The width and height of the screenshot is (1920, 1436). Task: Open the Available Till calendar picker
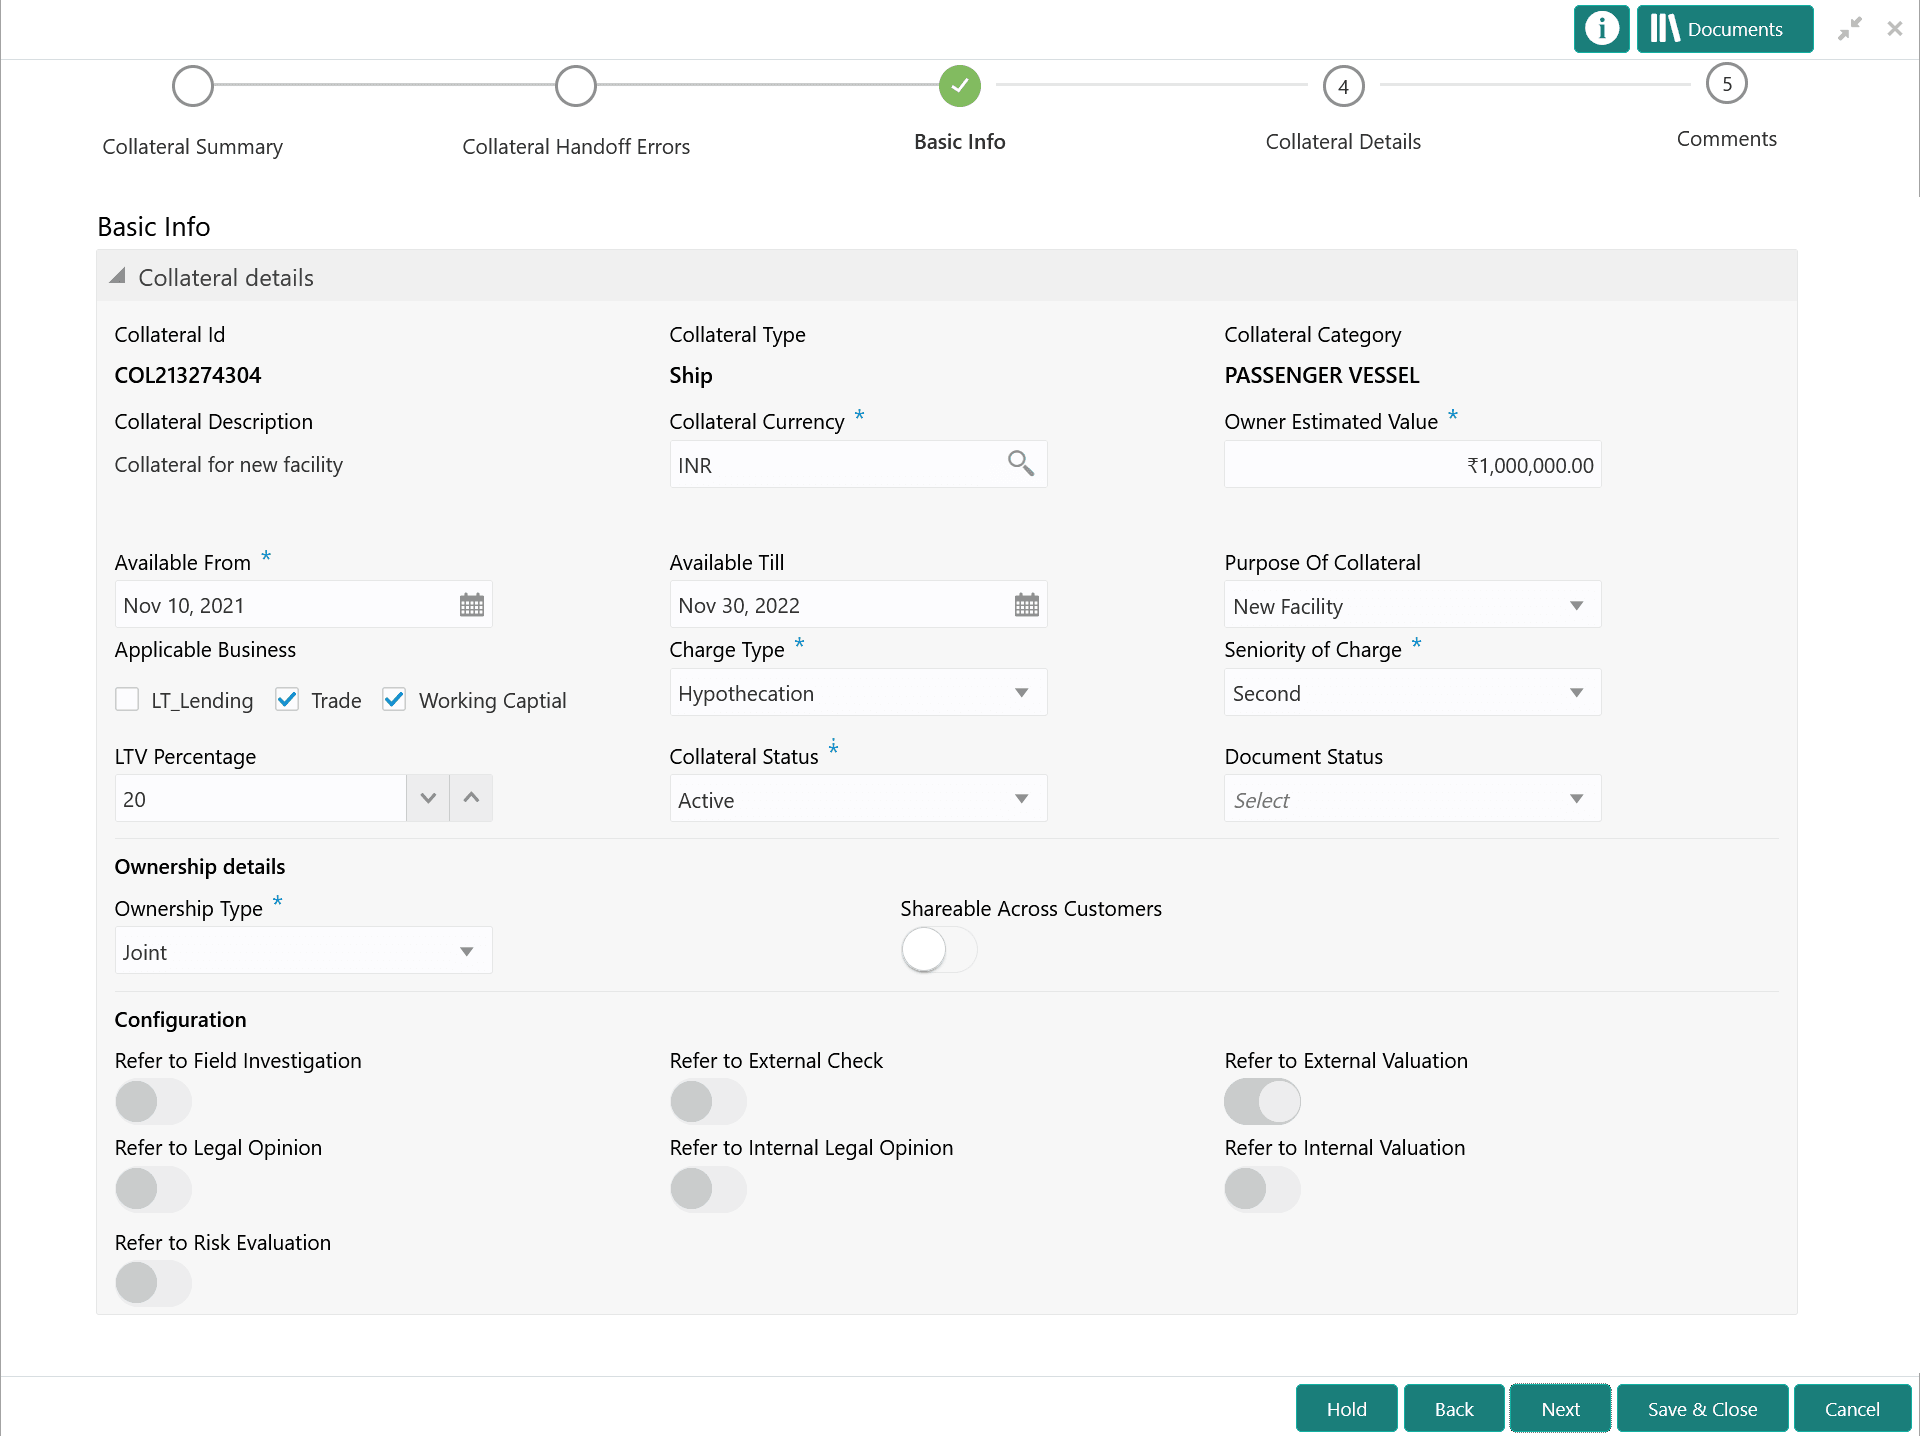coord(1026,605)
